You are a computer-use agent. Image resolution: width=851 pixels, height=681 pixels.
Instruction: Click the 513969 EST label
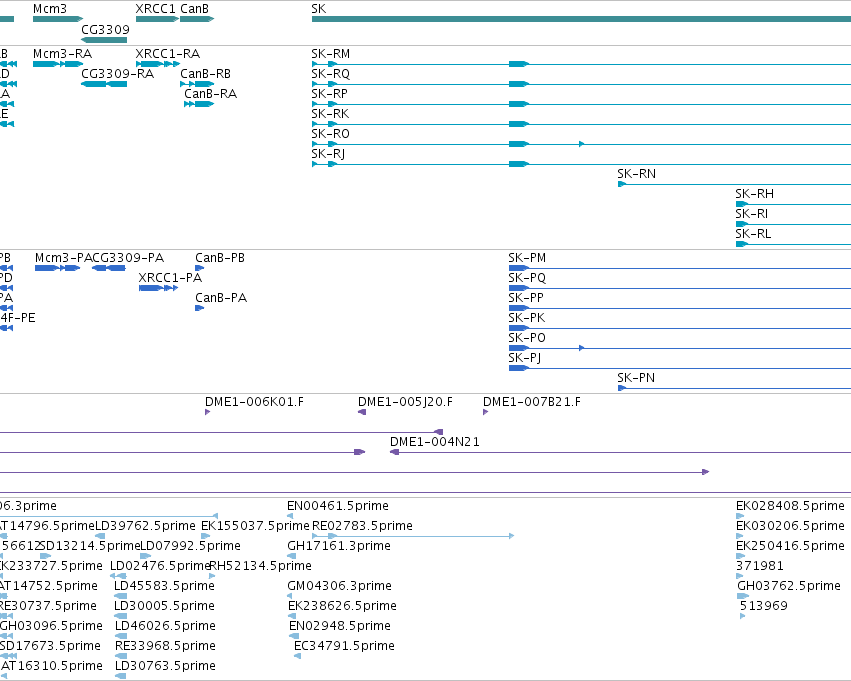[764, 606]
